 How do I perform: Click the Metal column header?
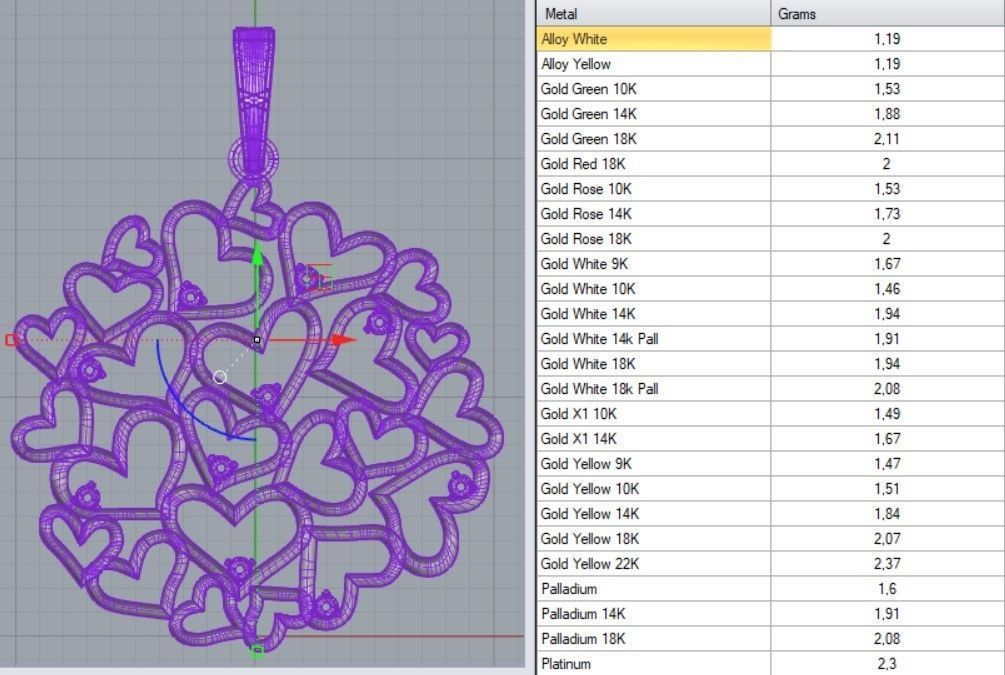point(653,13)
